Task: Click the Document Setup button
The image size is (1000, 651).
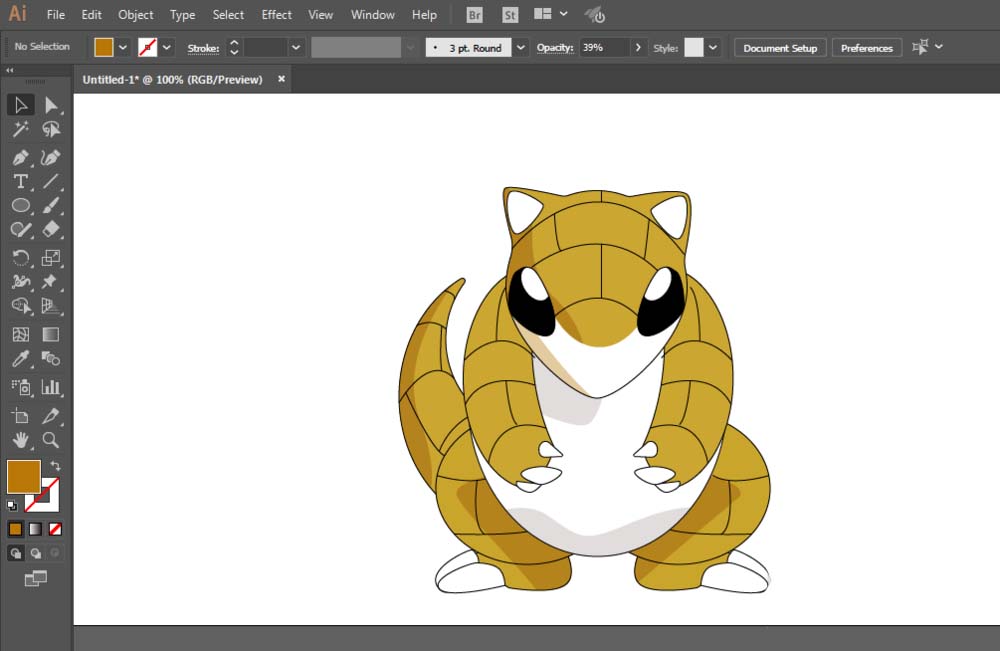Action: coord(780,48)
